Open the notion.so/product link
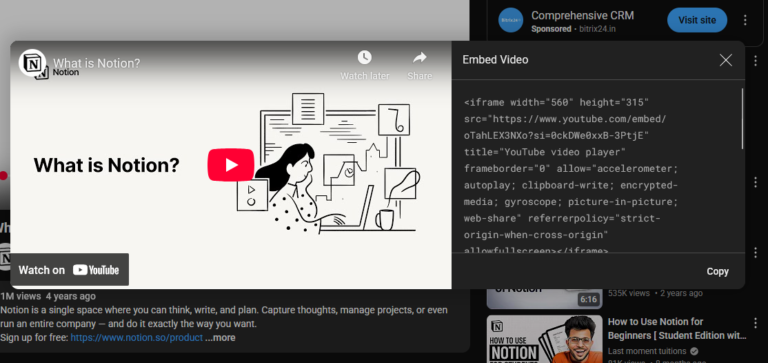The height and width of the screenshot is (363, 768). coord(137,338)
